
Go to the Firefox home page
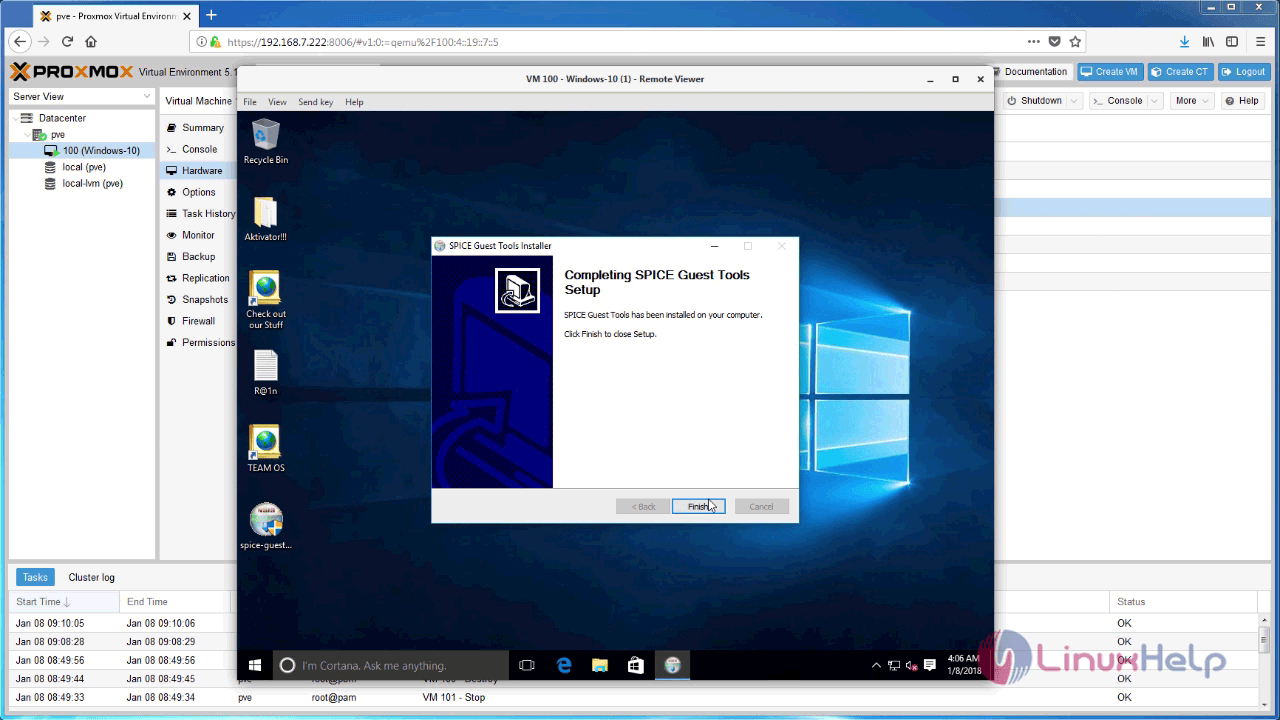pyautogui.click(x=91, y=42)
